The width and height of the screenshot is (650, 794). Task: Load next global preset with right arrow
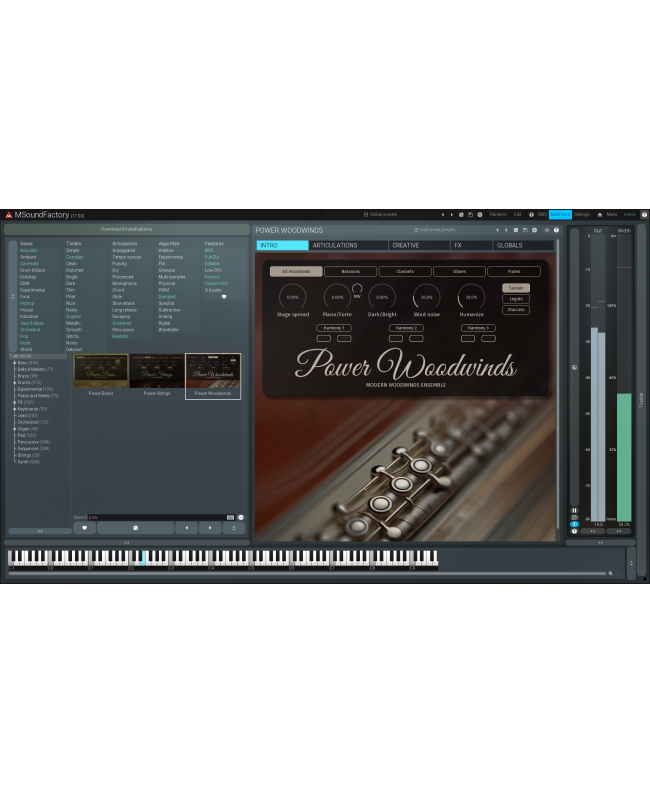pyautogui.click(x=452, y=215)
